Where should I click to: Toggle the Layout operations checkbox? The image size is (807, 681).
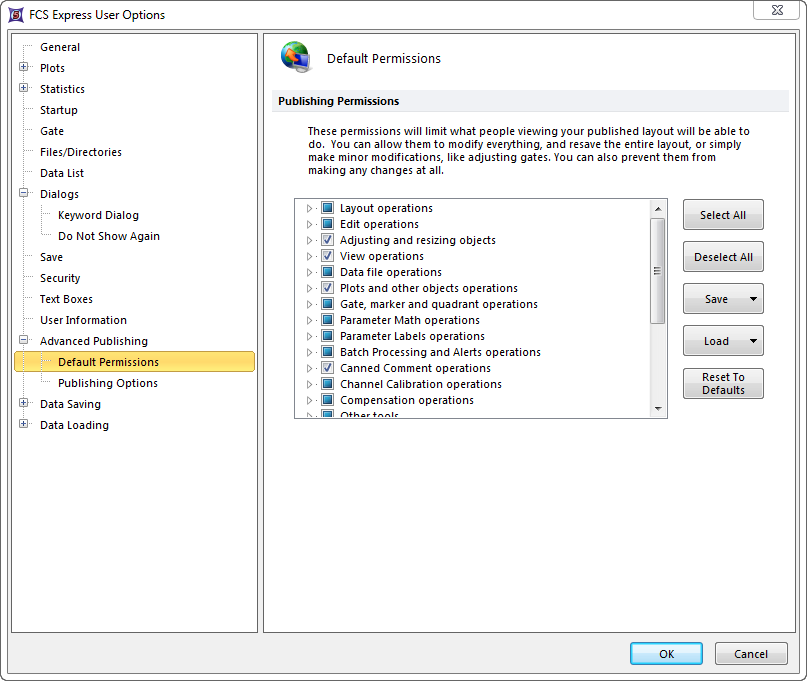[x=327, y=208]
